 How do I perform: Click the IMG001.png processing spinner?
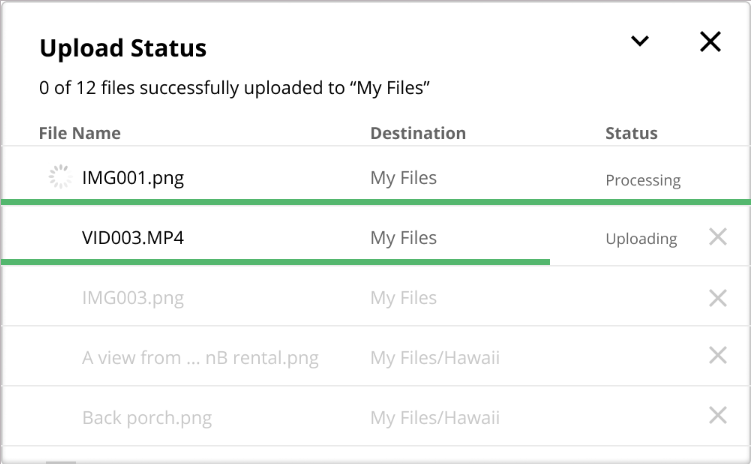60,178
